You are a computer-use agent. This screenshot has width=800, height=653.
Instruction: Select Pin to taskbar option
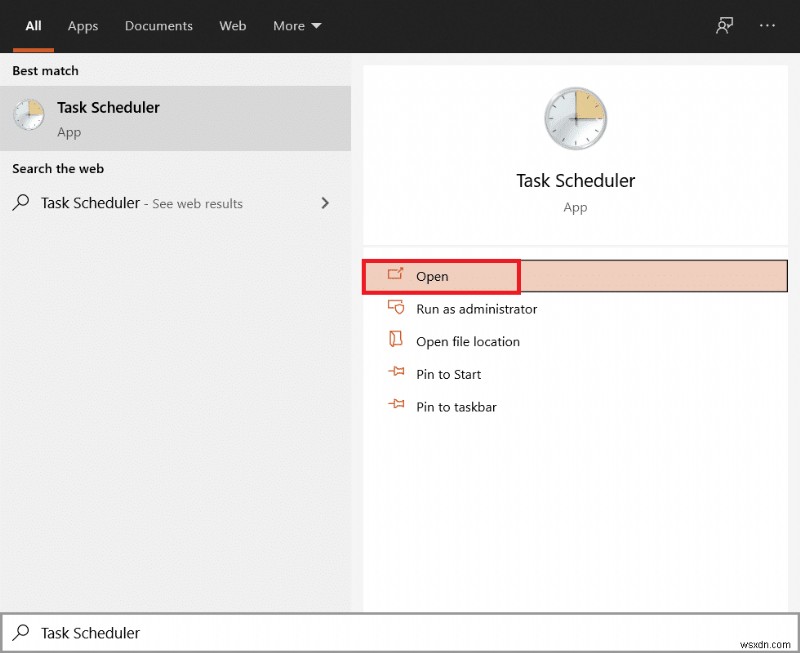tap(456, 407)
